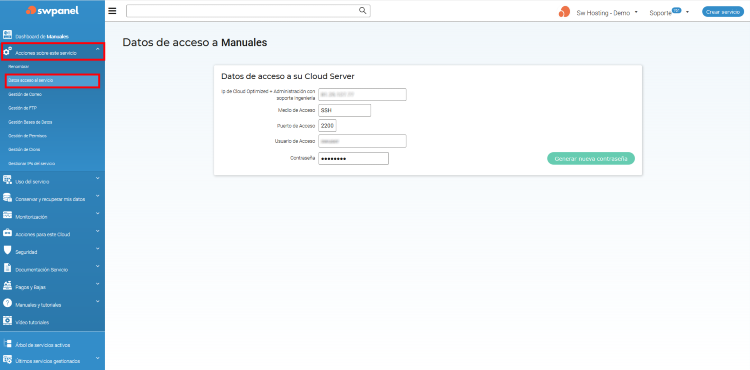Screen dimensions: 750x370
Task: Expand Pagos y Bajas chevron
Action: 98,284
